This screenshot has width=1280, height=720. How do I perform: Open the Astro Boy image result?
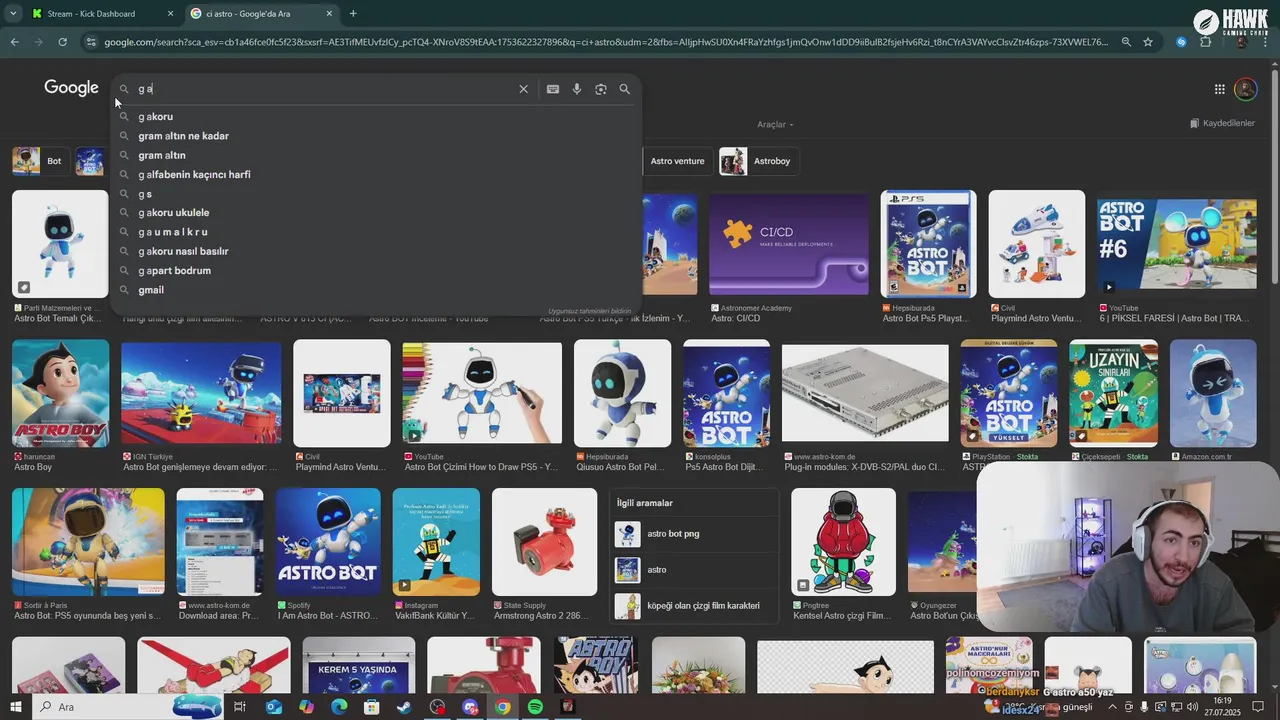[x=60, y=393]
